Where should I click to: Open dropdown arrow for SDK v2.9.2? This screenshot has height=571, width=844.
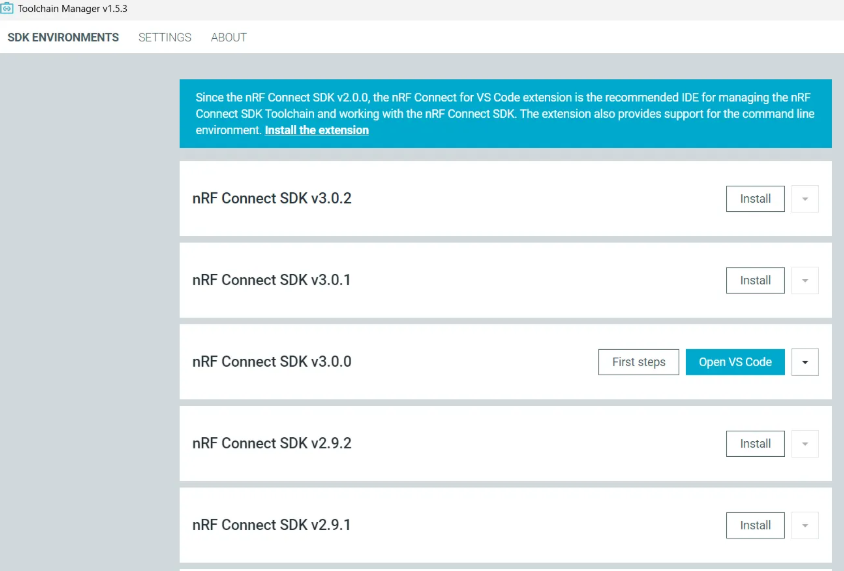pyautogui.click(x=805, y=444)
